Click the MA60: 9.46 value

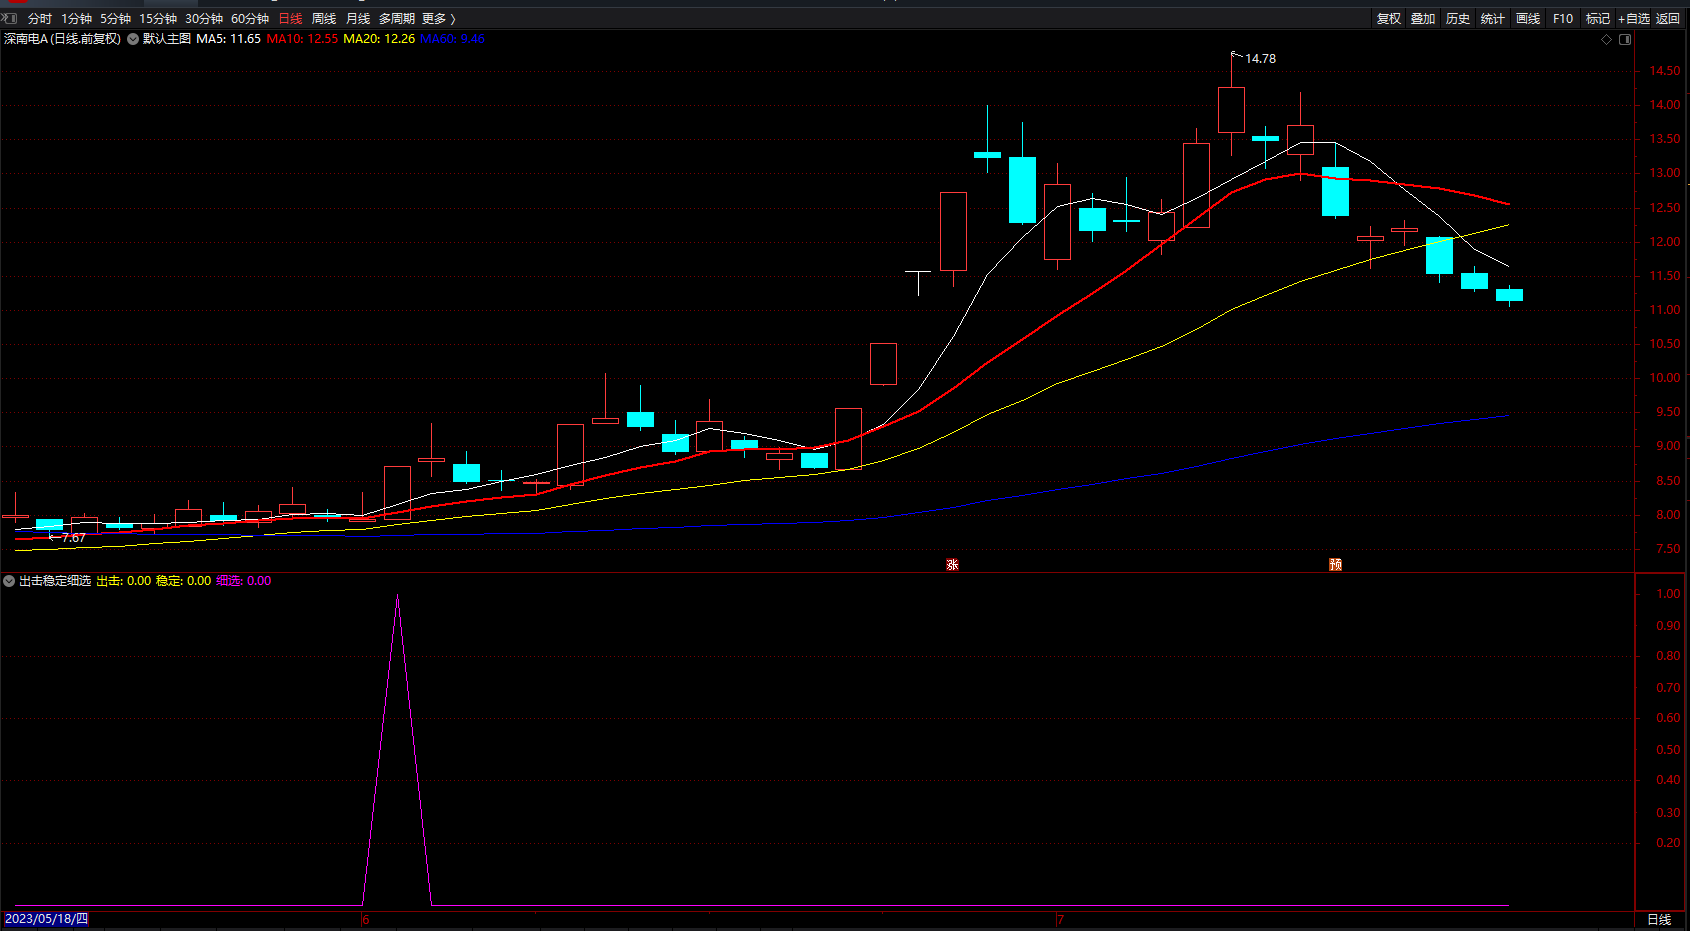pos(452,39)
